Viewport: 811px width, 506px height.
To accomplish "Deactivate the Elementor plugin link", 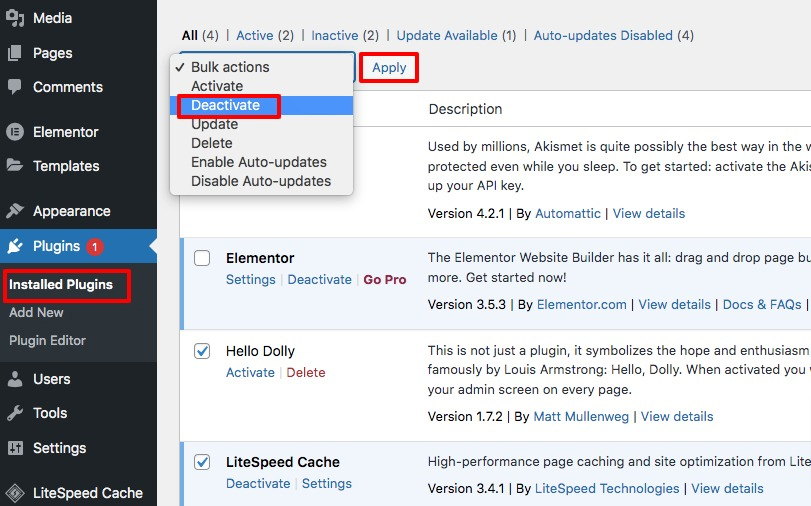I will click(319, 279).
